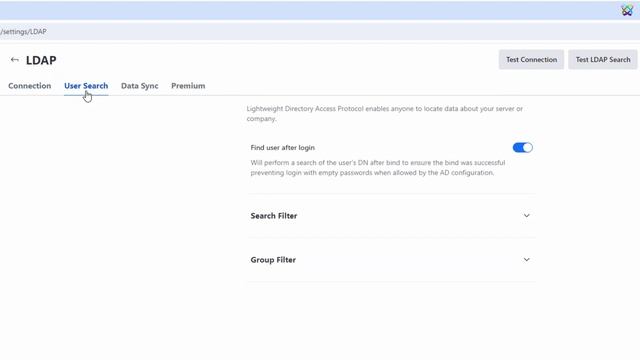Screen dimensions: 640x360
Task: Disable the Find user after login toggle
Action: [522, 147]
